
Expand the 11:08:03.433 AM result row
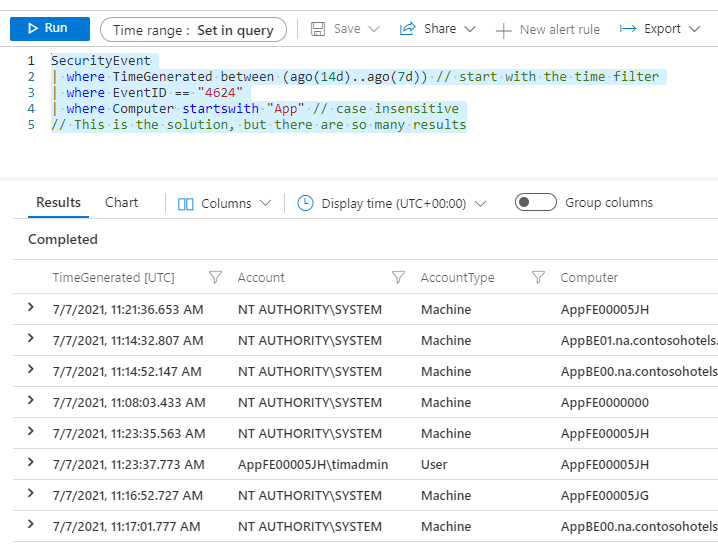[31, 400]
